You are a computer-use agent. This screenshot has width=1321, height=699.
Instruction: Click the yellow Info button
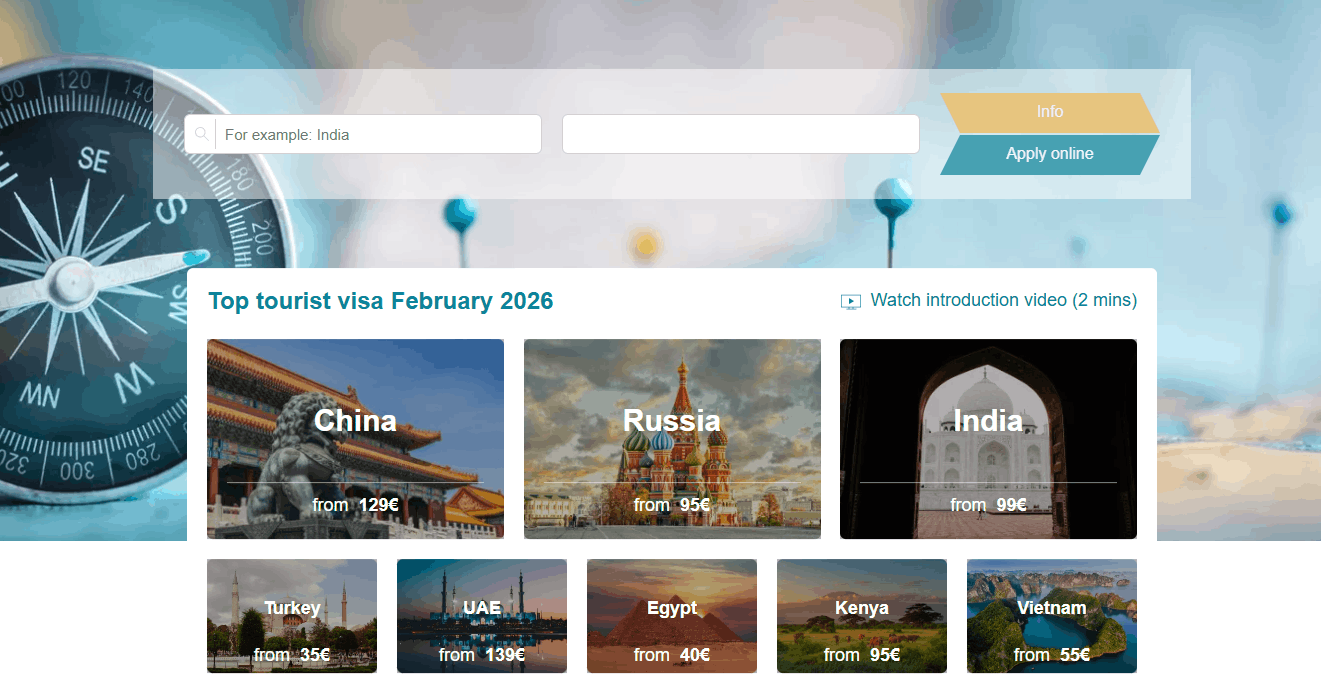[x=1050, y=112]
